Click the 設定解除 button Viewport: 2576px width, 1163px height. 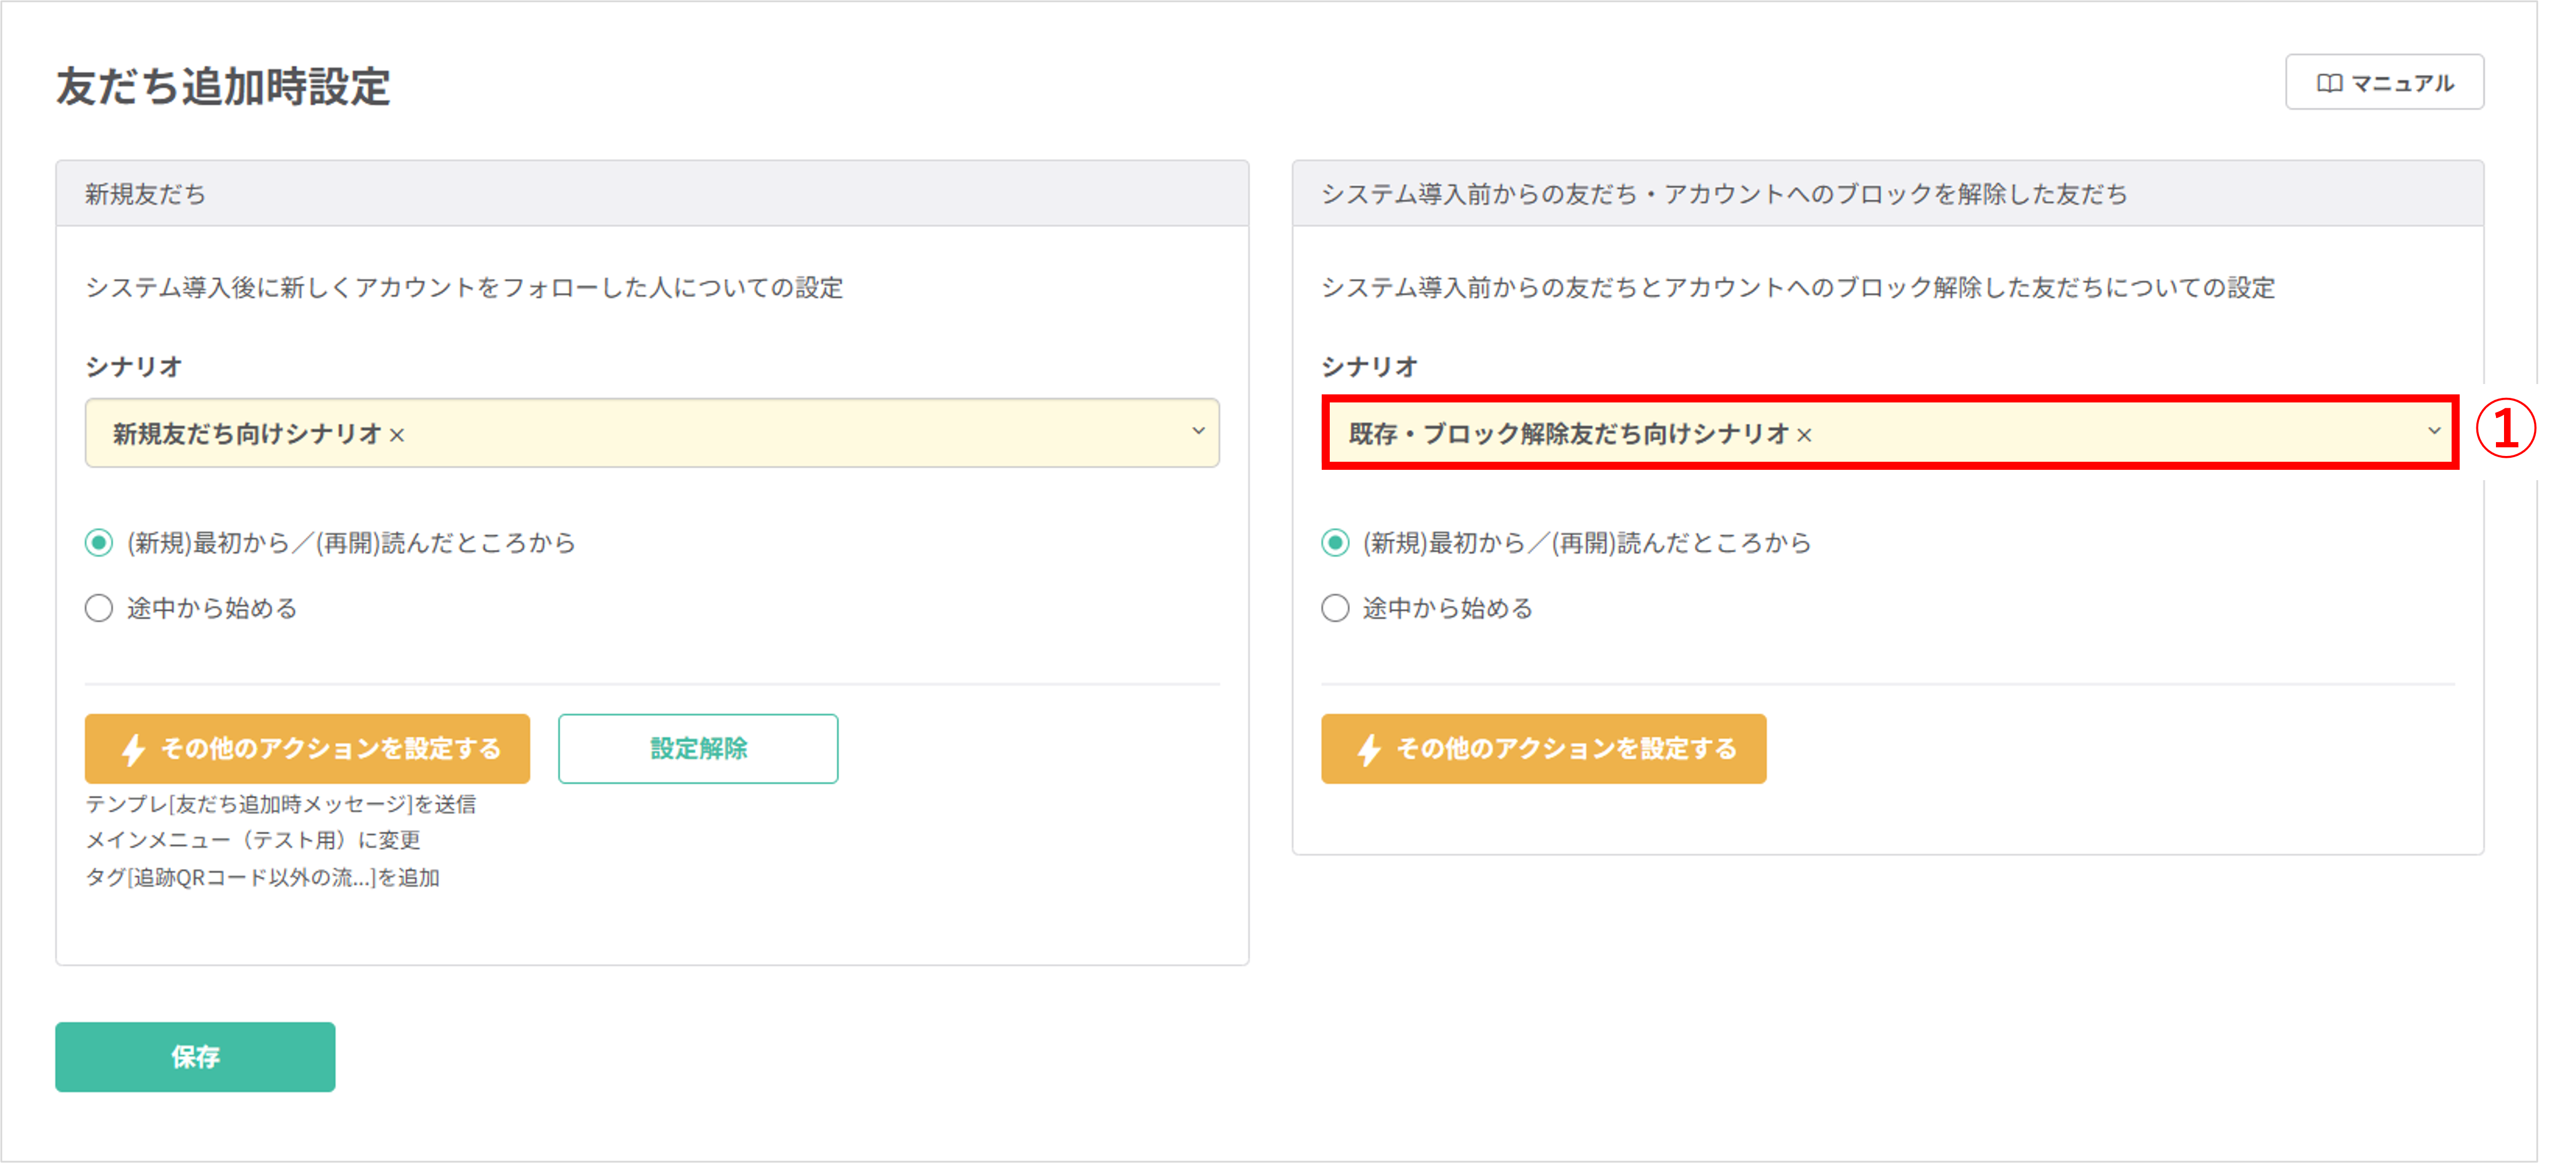[698, 748]
